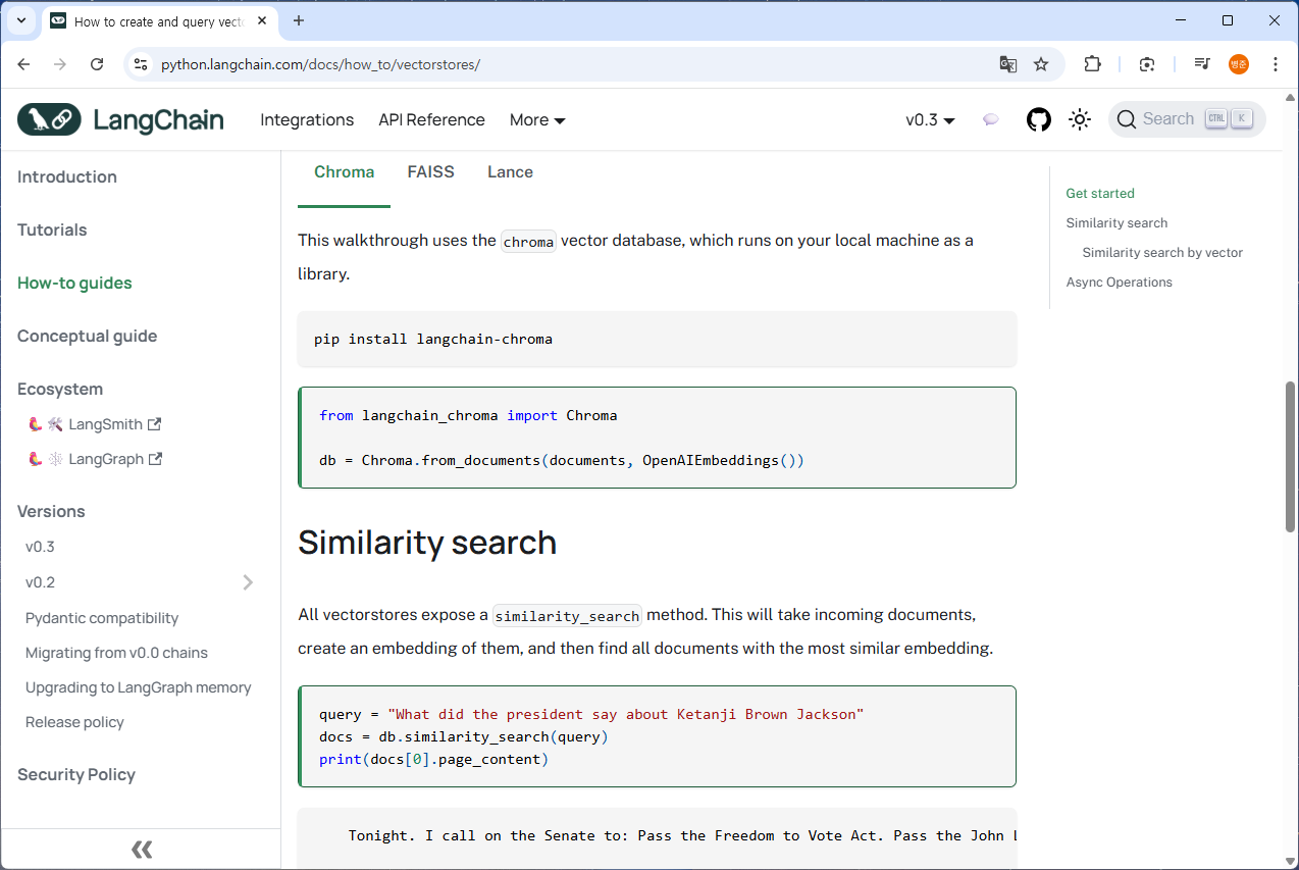Open v0.3 sidebar link
The image size is (1299, 870).
tap(40, 547)
